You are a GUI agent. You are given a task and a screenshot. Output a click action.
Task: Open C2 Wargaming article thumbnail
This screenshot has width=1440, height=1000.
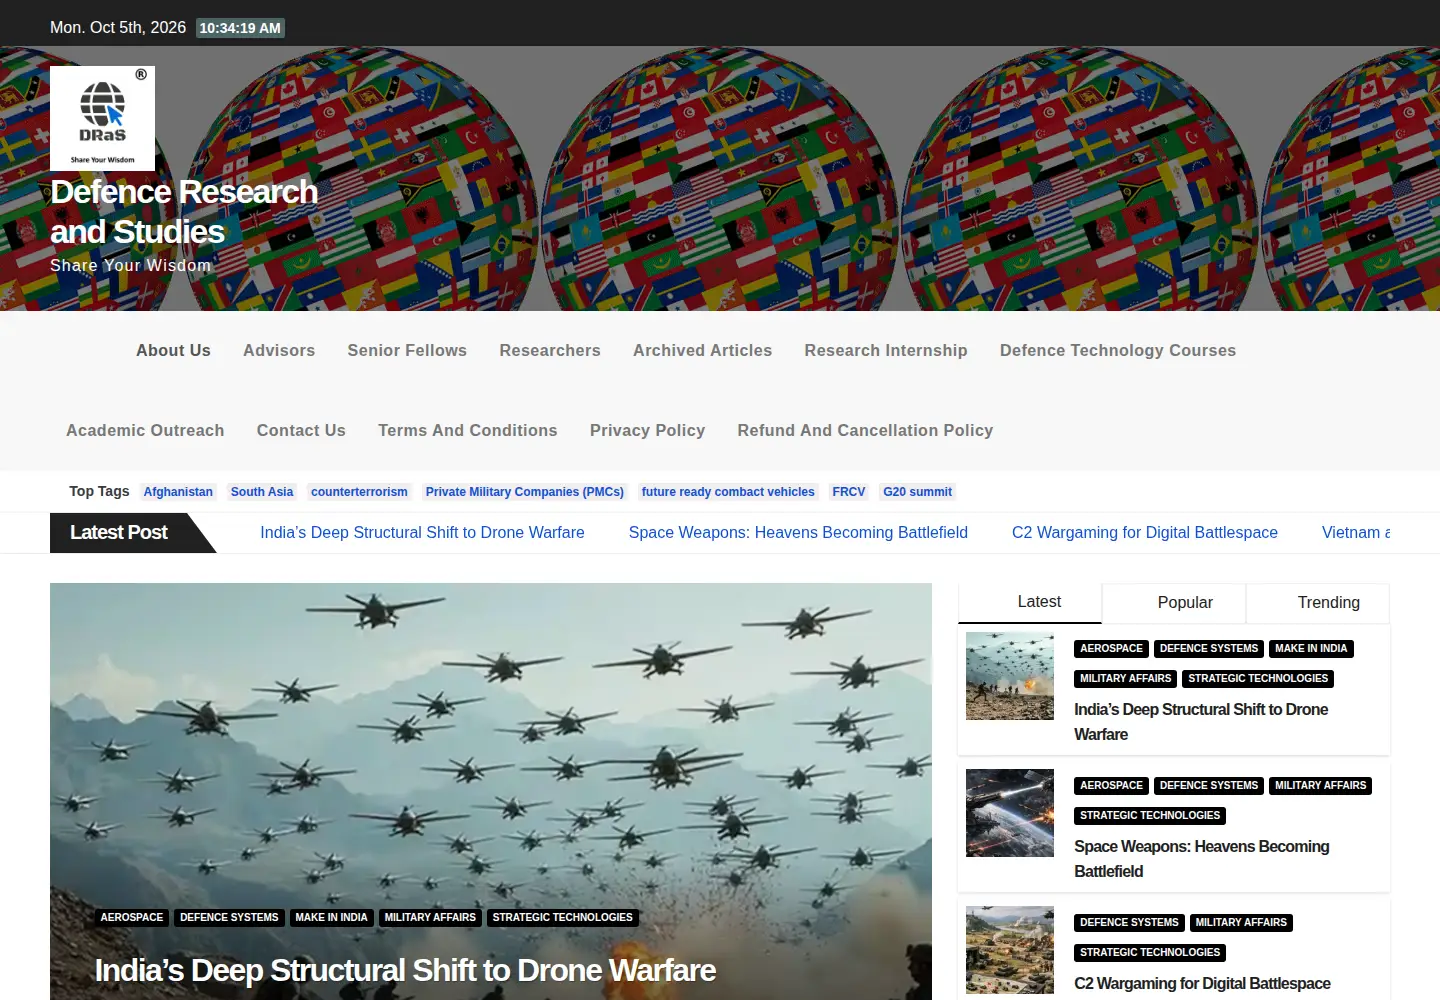coord(1010,950)
